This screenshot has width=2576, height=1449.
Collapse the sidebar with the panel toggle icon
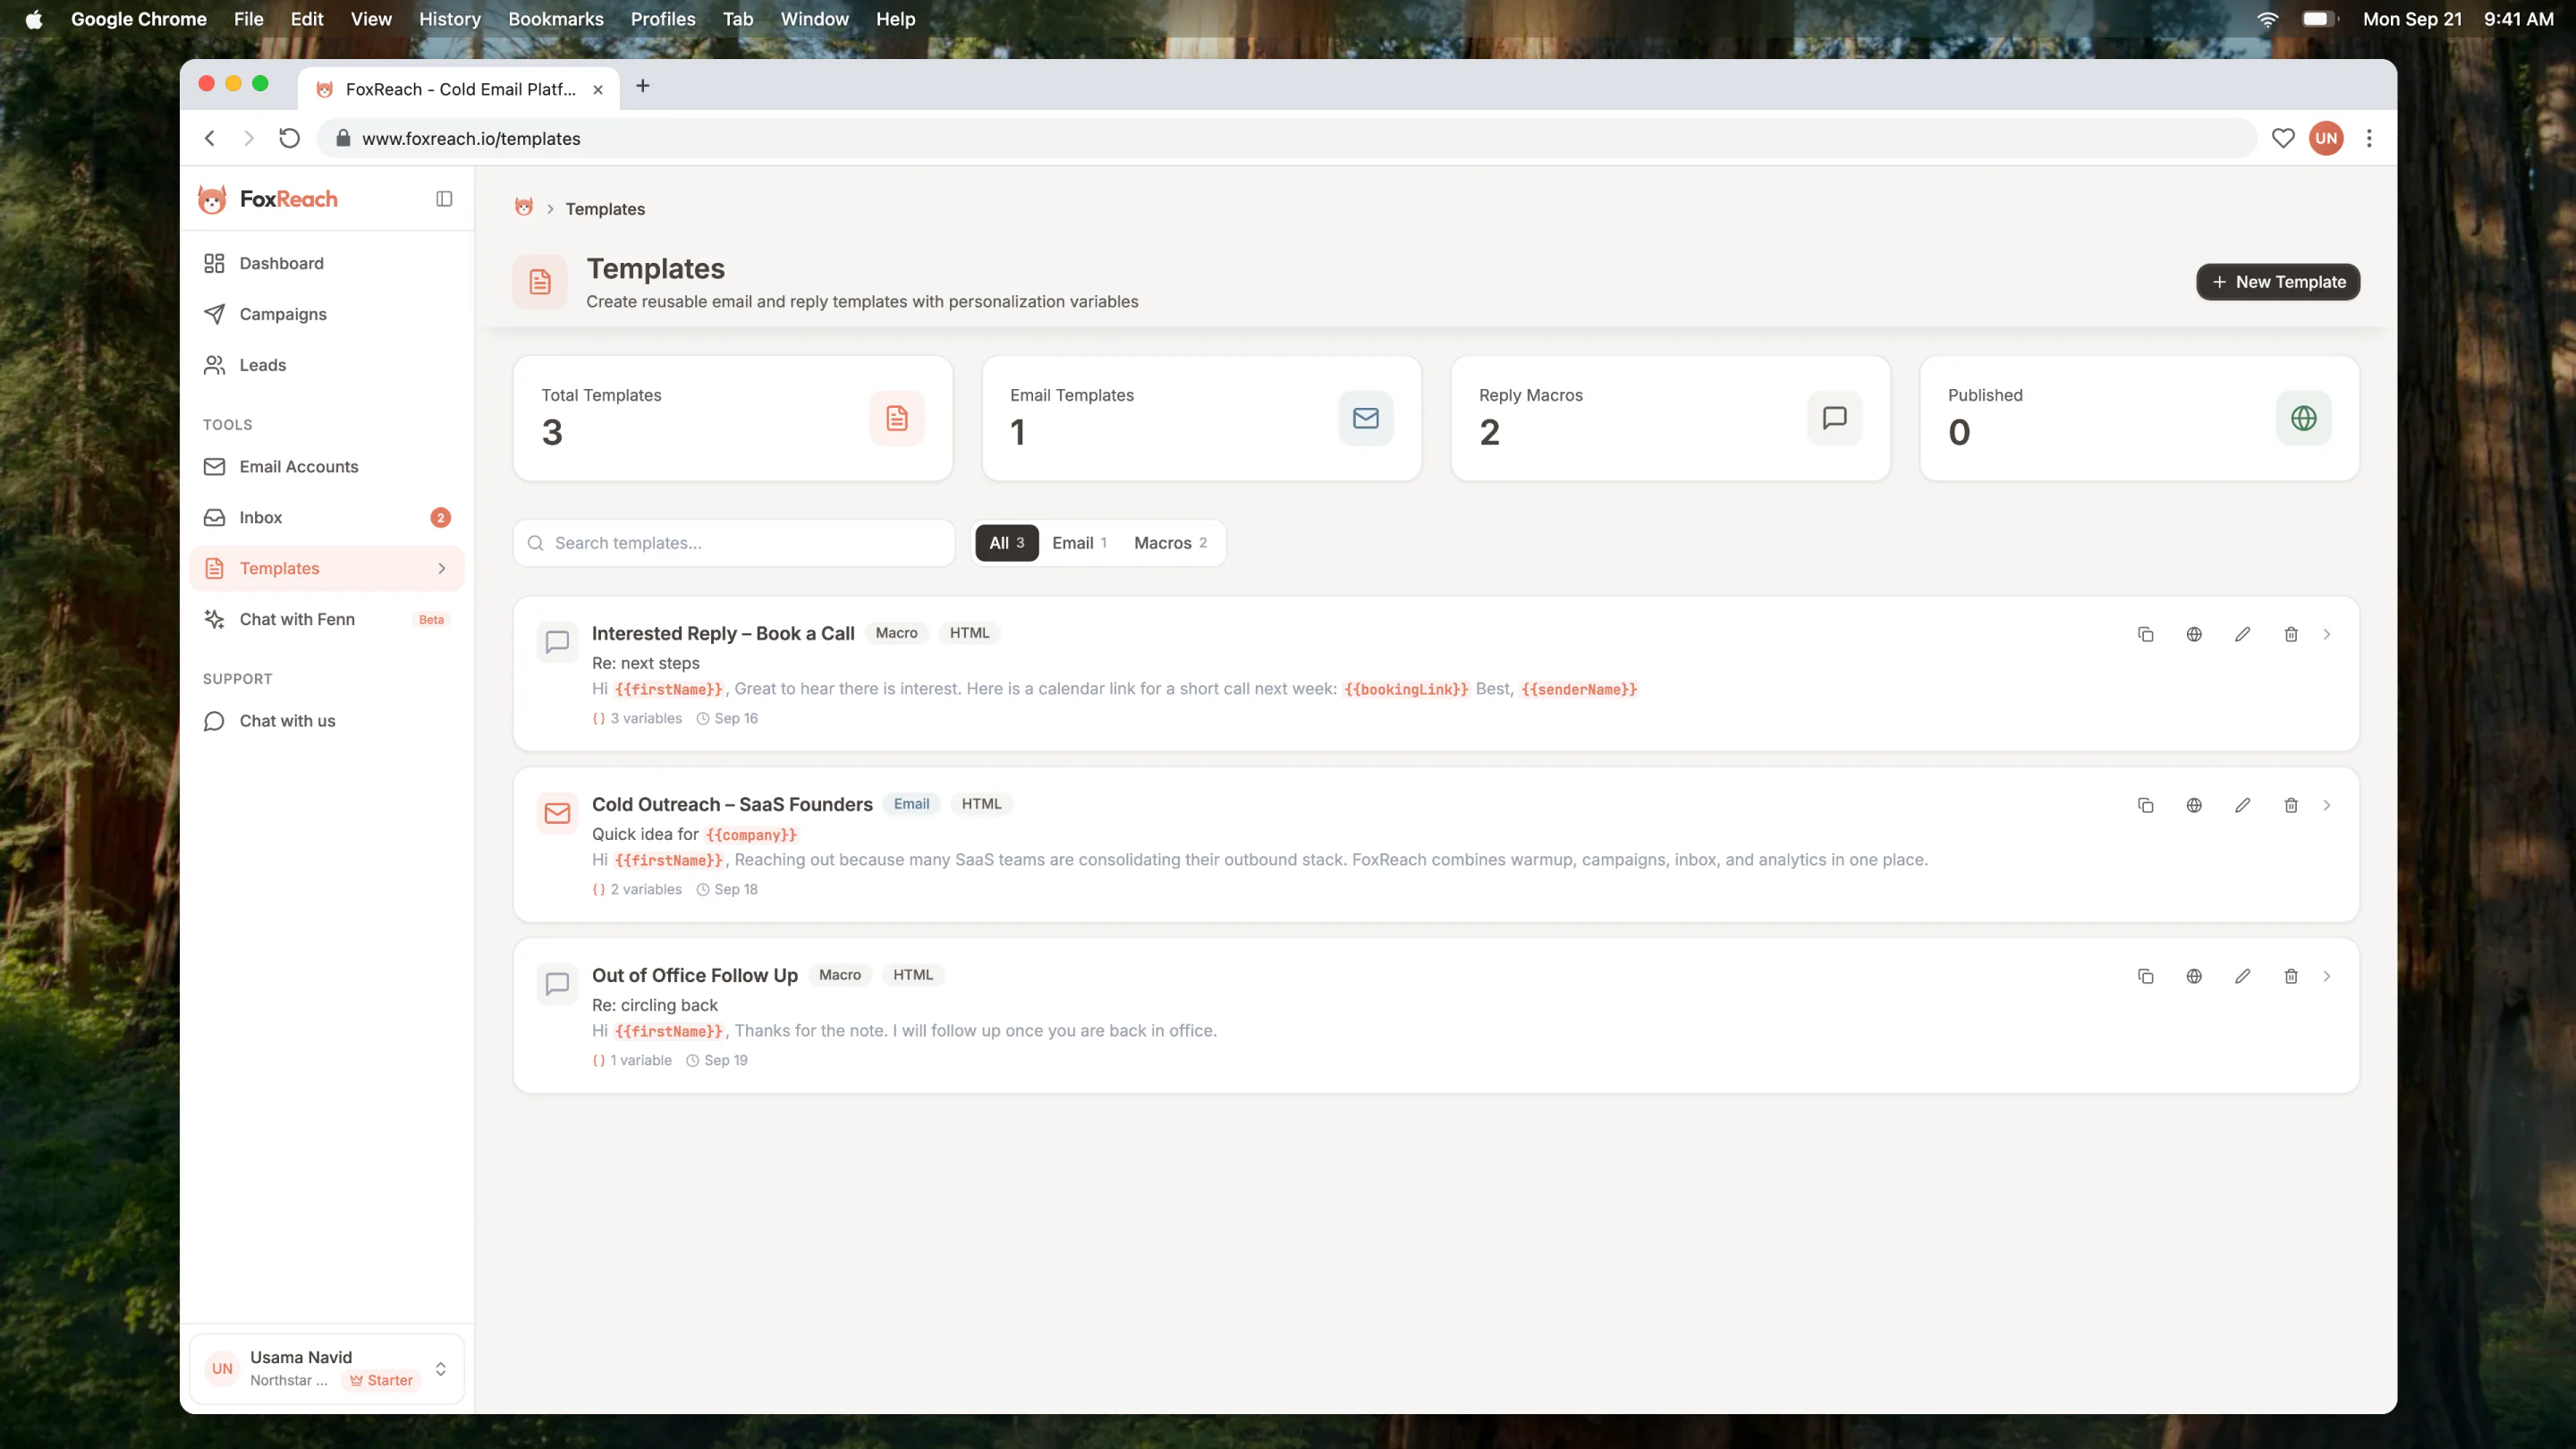pyautogui.click(x=444, y=199)
